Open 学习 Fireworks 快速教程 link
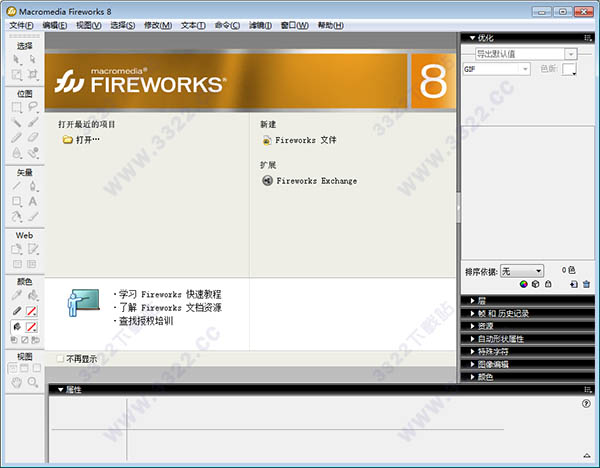Image resolution: width=600 pixels, height=468 pixels. (170, 294)
